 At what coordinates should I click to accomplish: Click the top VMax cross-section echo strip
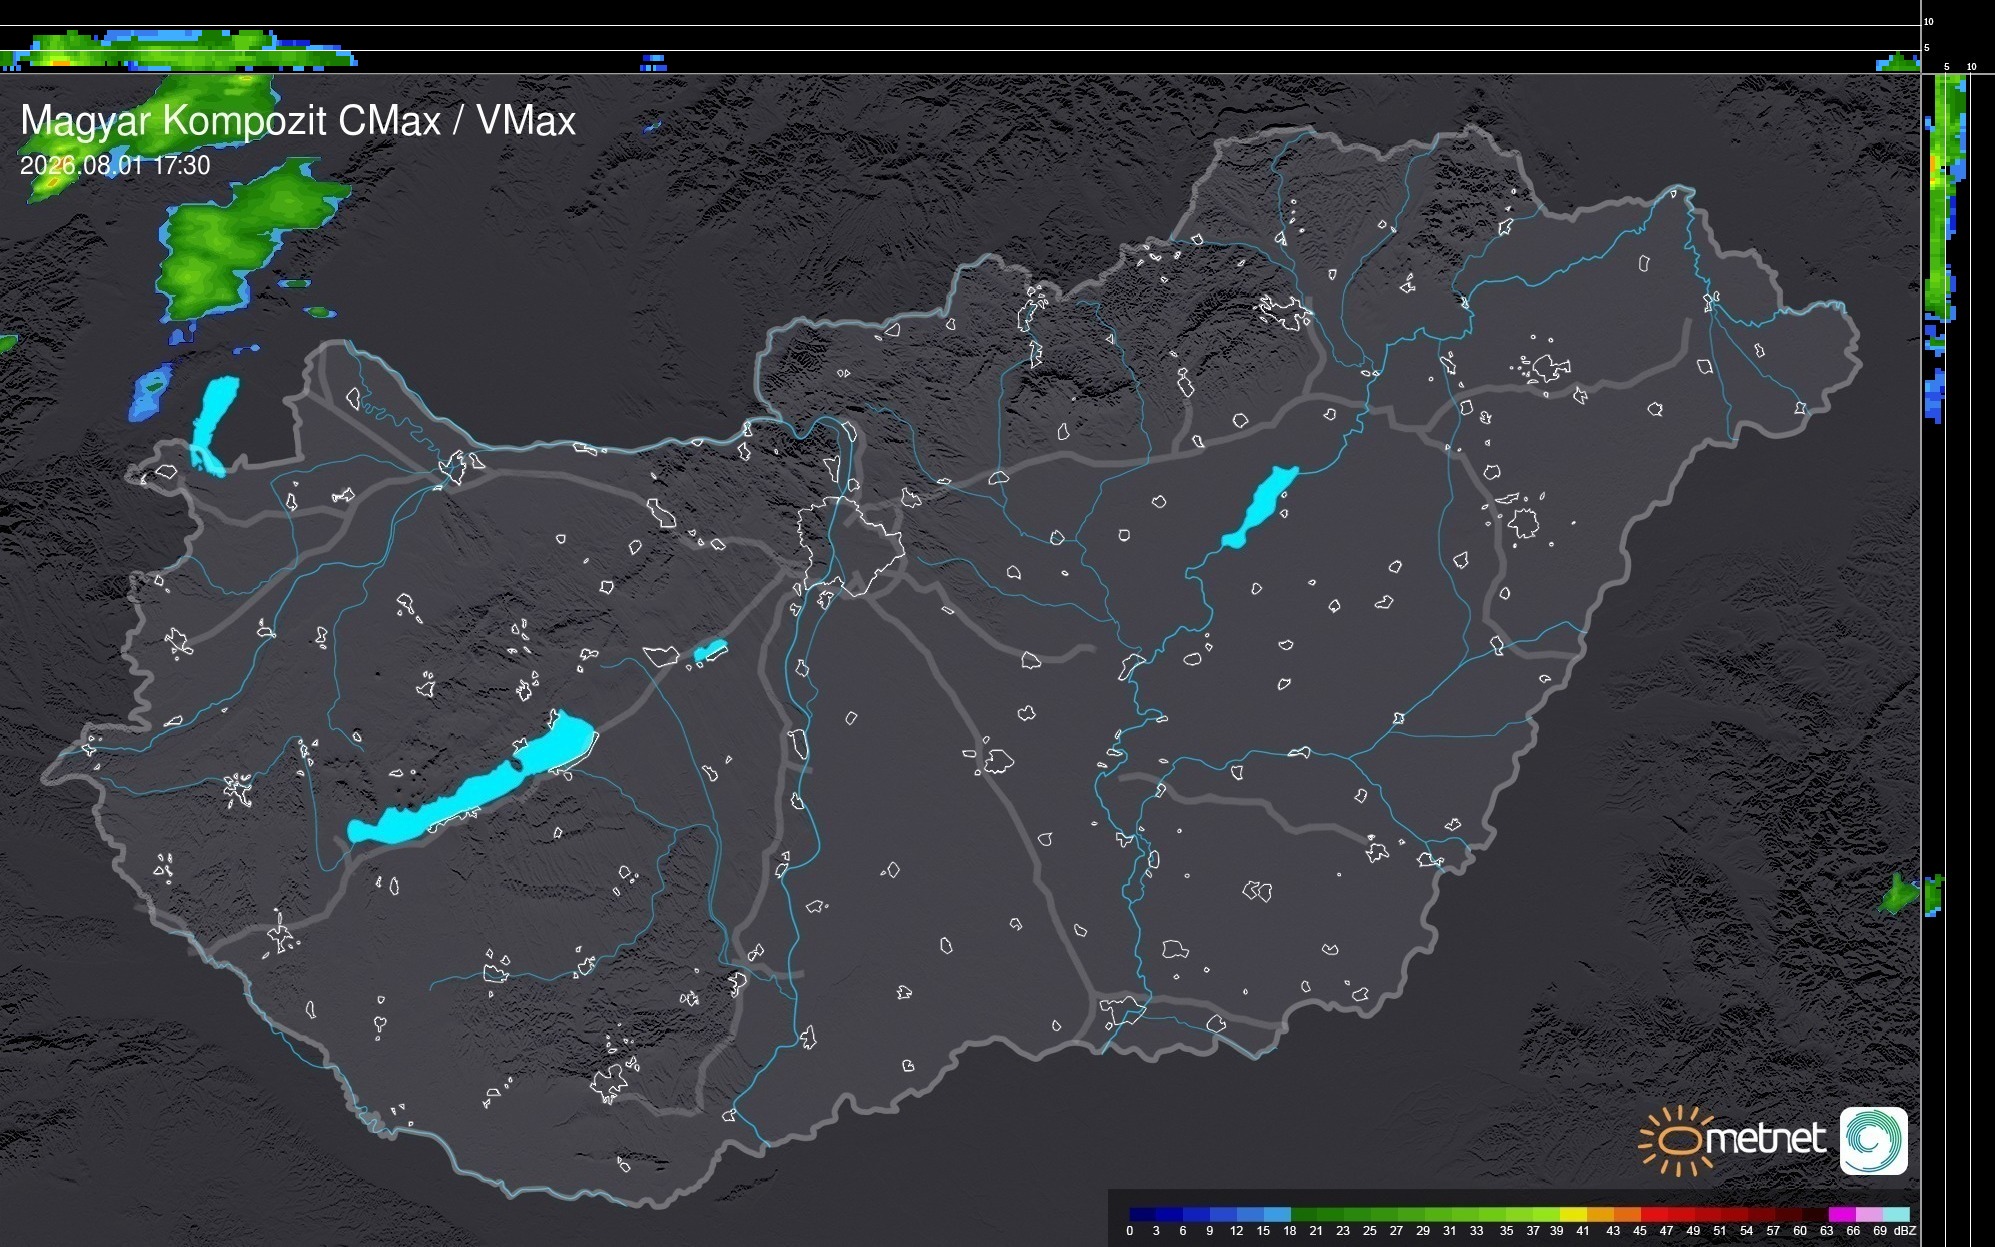180,50
